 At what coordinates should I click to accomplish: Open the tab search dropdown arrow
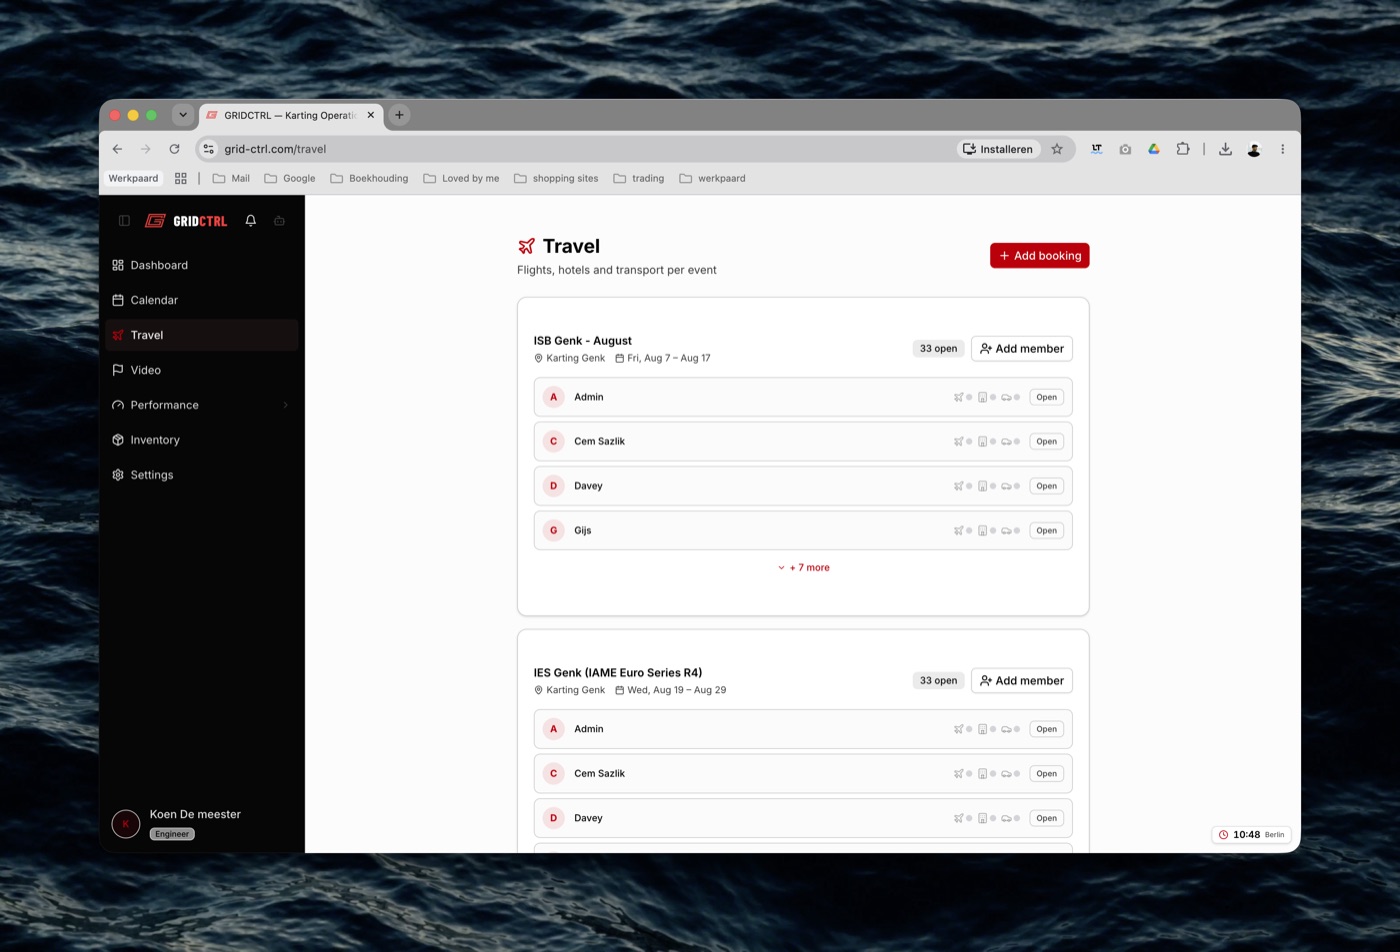click(183, 115)
